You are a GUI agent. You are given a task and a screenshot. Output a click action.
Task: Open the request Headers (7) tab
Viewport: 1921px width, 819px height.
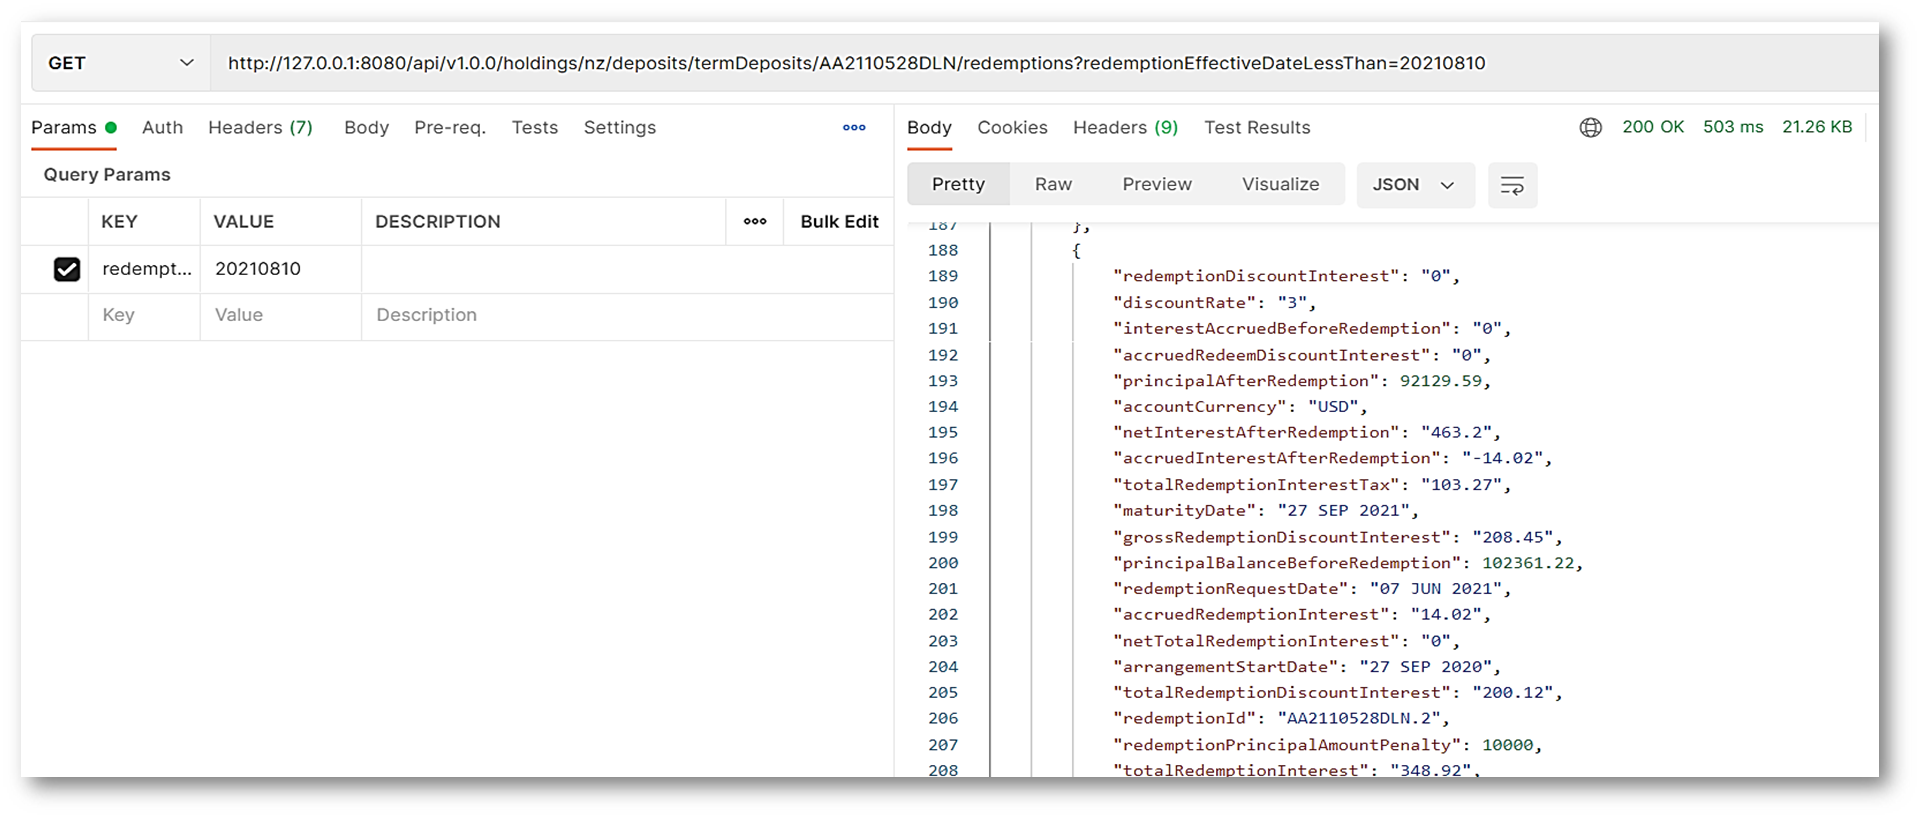point(260,128)
